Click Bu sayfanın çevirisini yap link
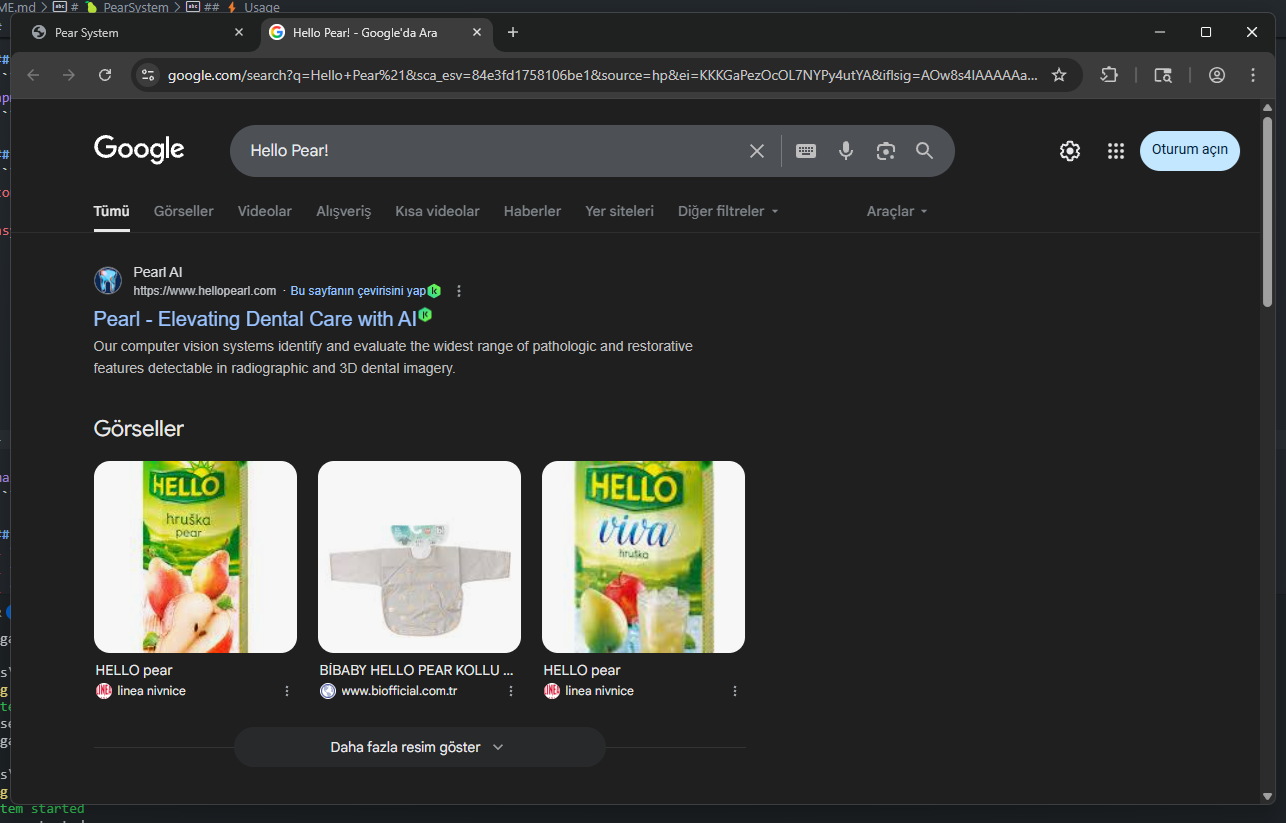The image size is (1286, 823). coord(358,291)
